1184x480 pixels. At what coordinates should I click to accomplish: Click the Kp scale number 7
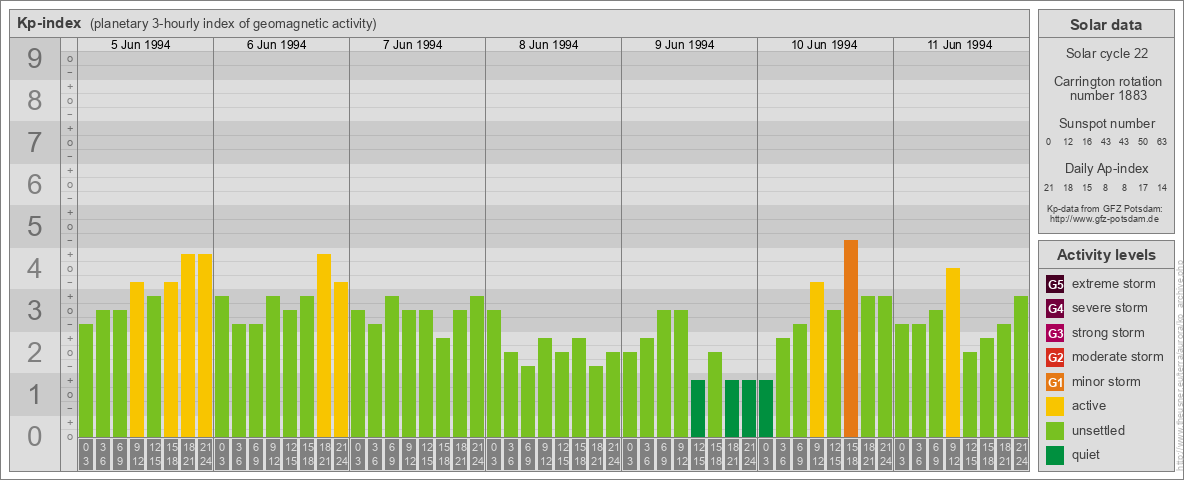(x=34, y=143)
